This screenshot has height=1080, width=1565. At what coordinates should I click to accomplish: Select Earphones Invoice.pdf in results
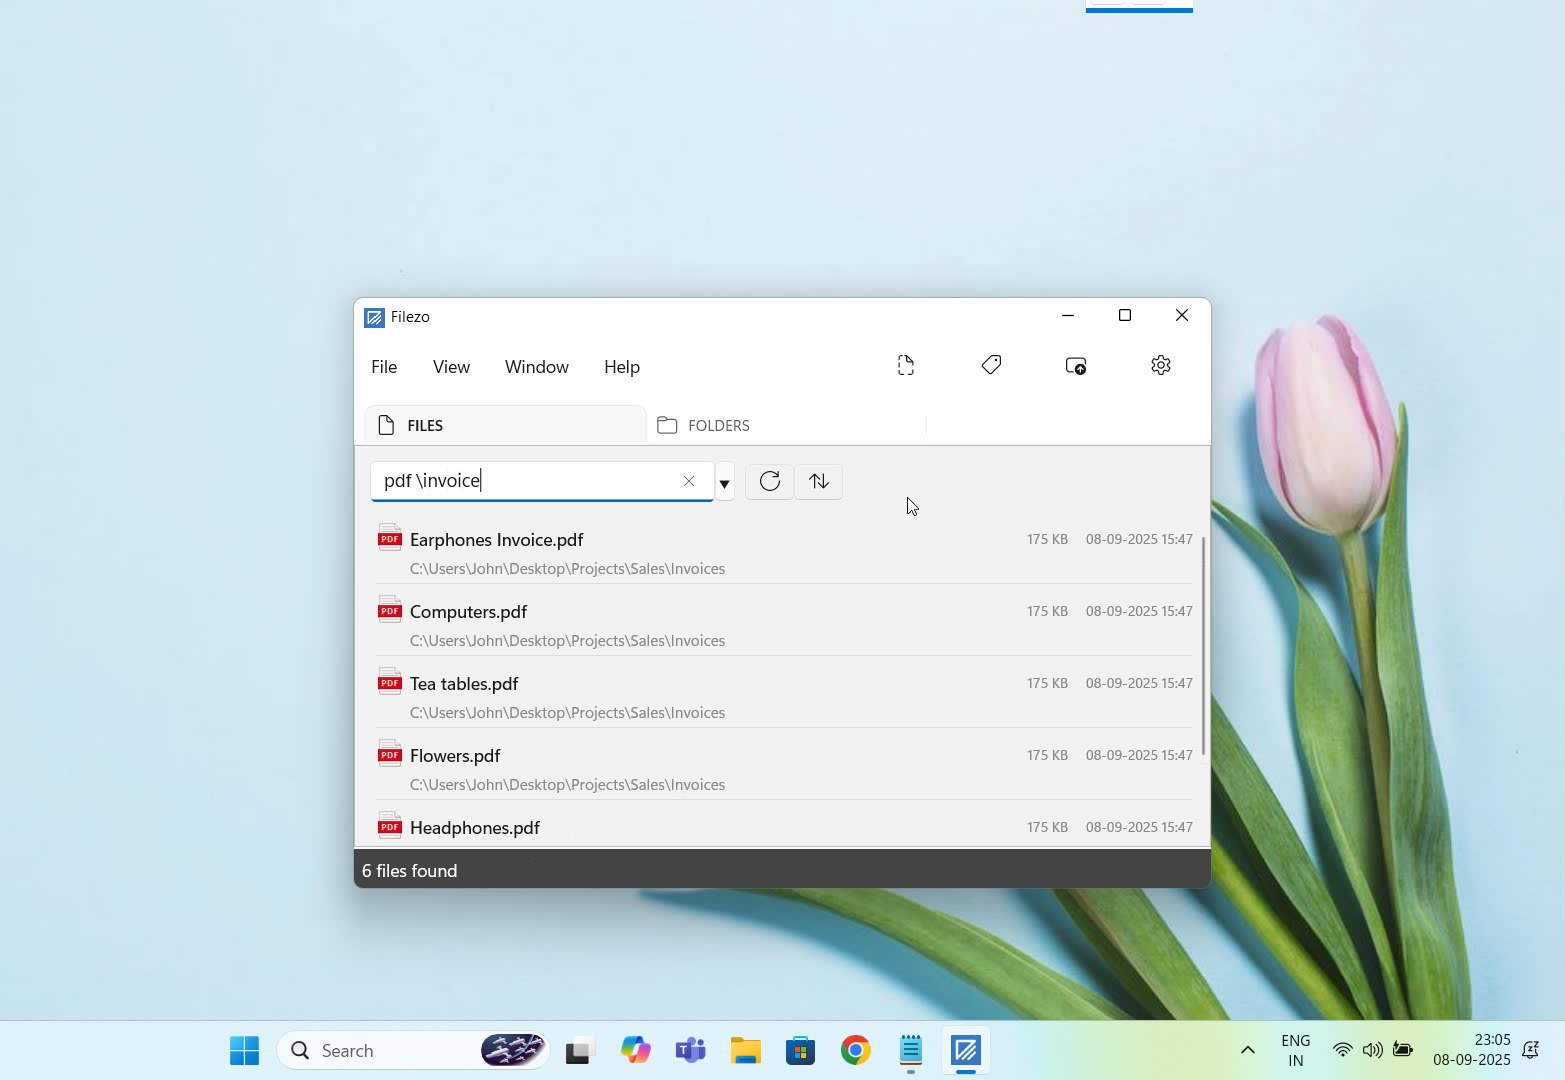tap(497, 540)
